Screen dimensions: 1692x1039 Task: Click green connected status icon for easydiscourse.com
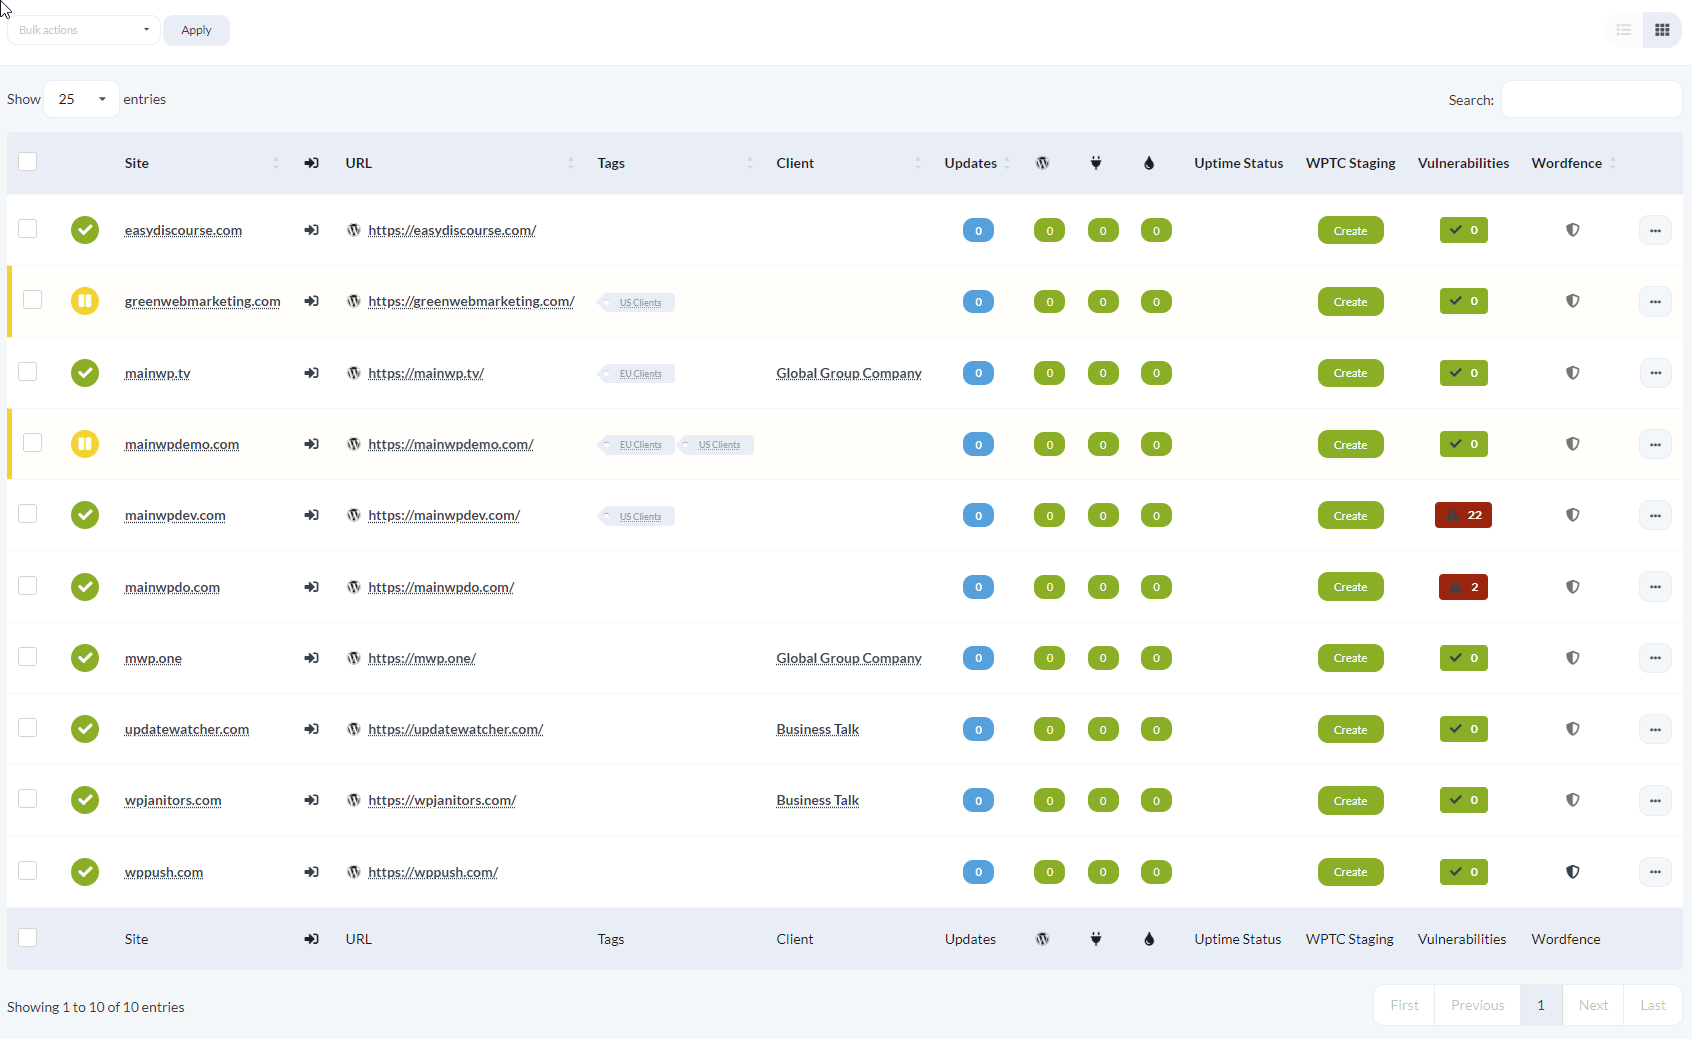[85, 230]
